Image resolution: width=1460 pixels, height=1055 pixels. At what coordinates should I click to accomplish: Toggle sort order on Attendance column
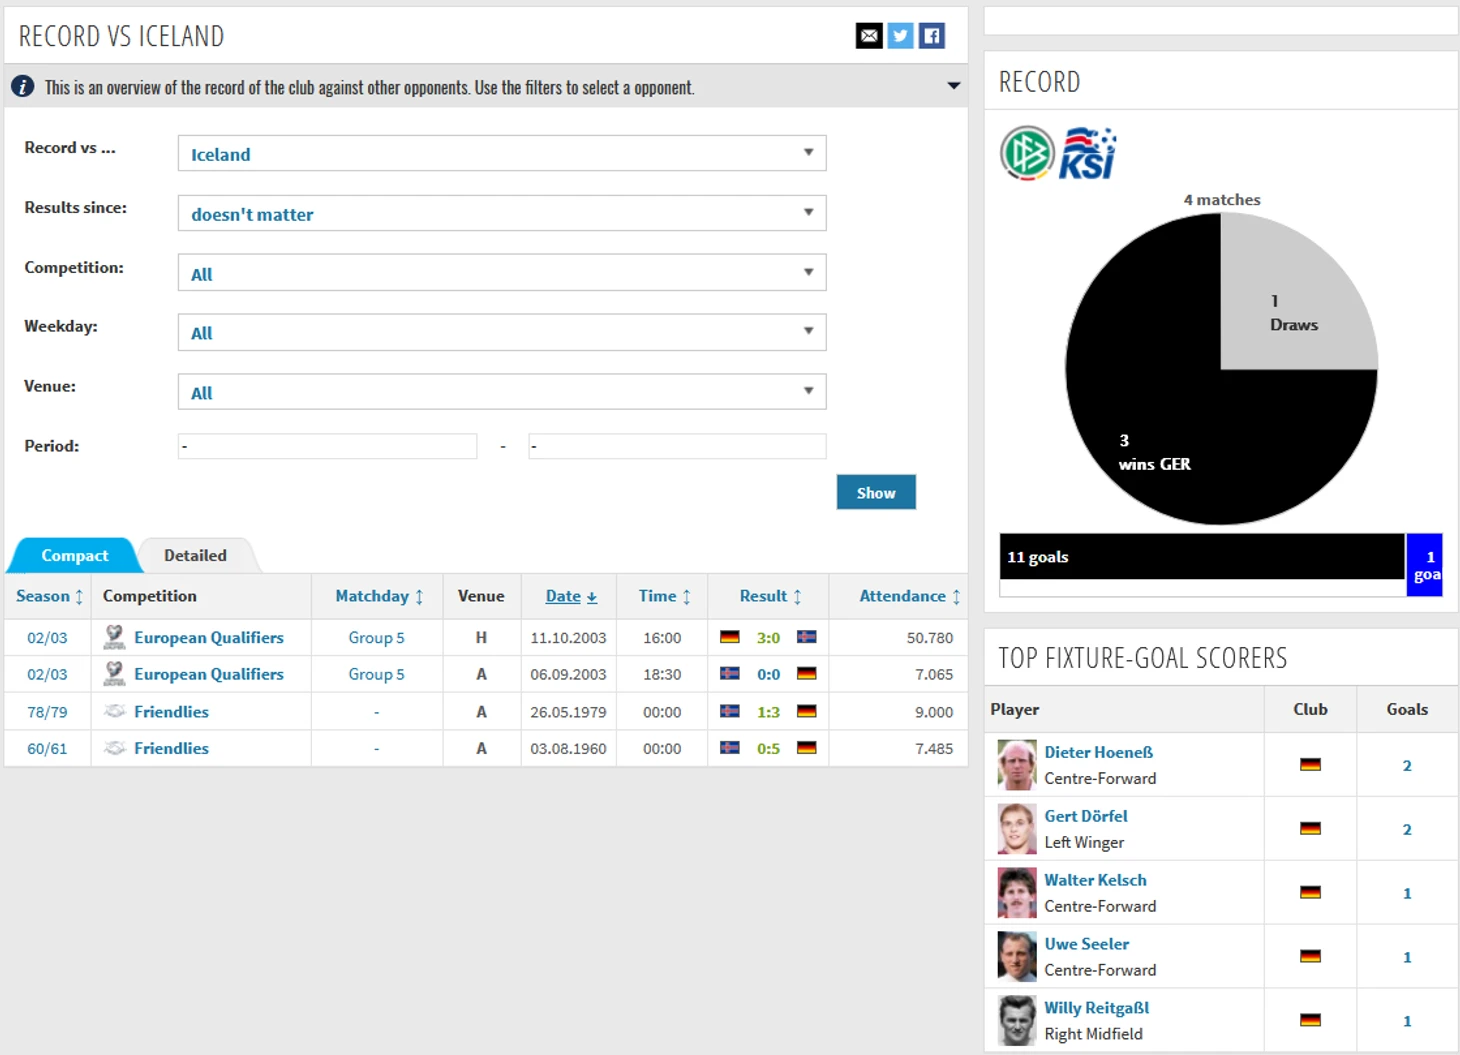coord(909,596)
